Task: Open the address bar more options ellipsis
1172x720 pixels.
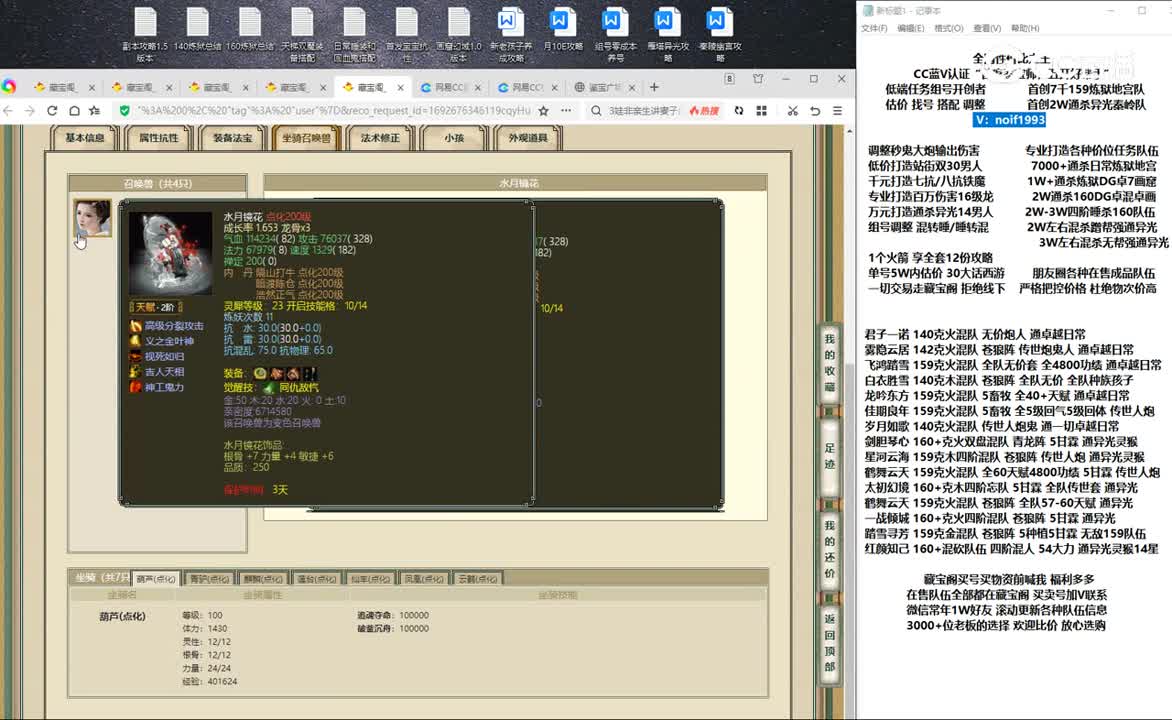Action: click(x=566, y=111)
